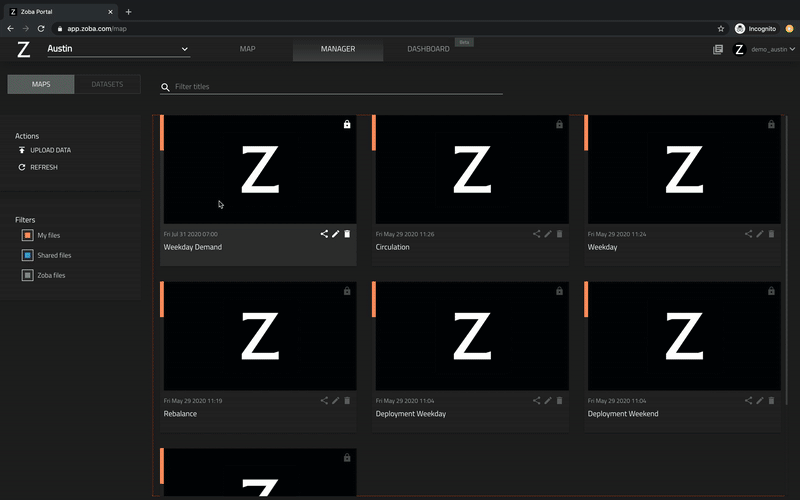
Task: Expand the demo_austin user menu
Action: pos(773,49)
